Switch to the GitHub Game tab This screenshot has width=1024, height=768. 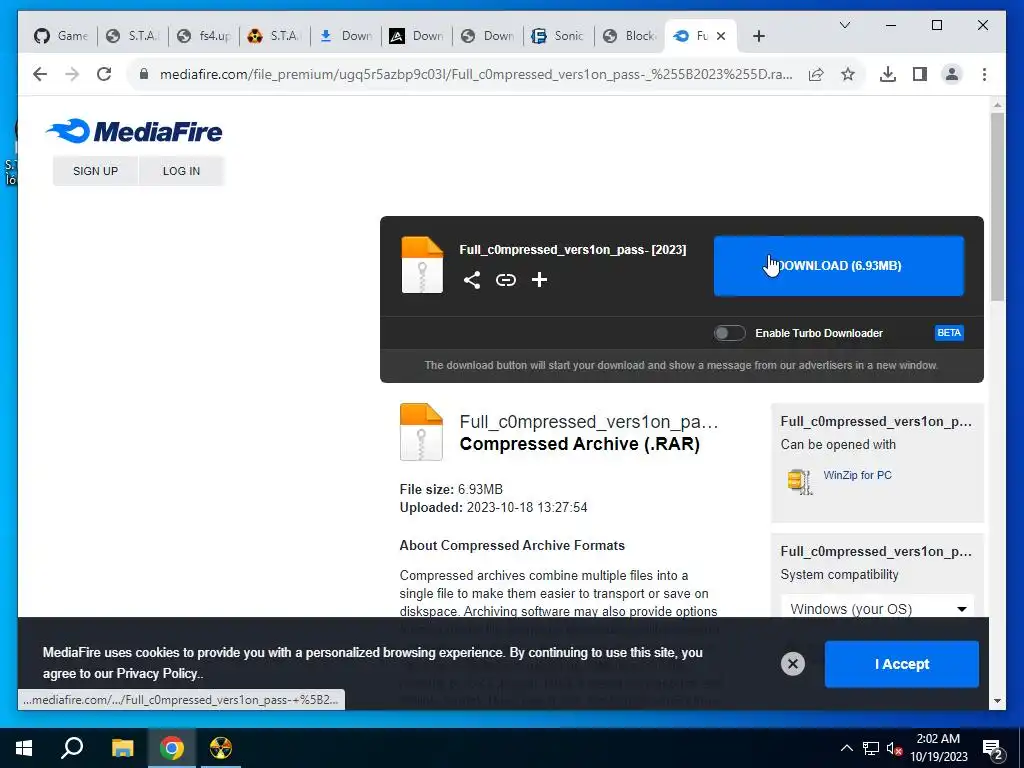click(61, 36)
